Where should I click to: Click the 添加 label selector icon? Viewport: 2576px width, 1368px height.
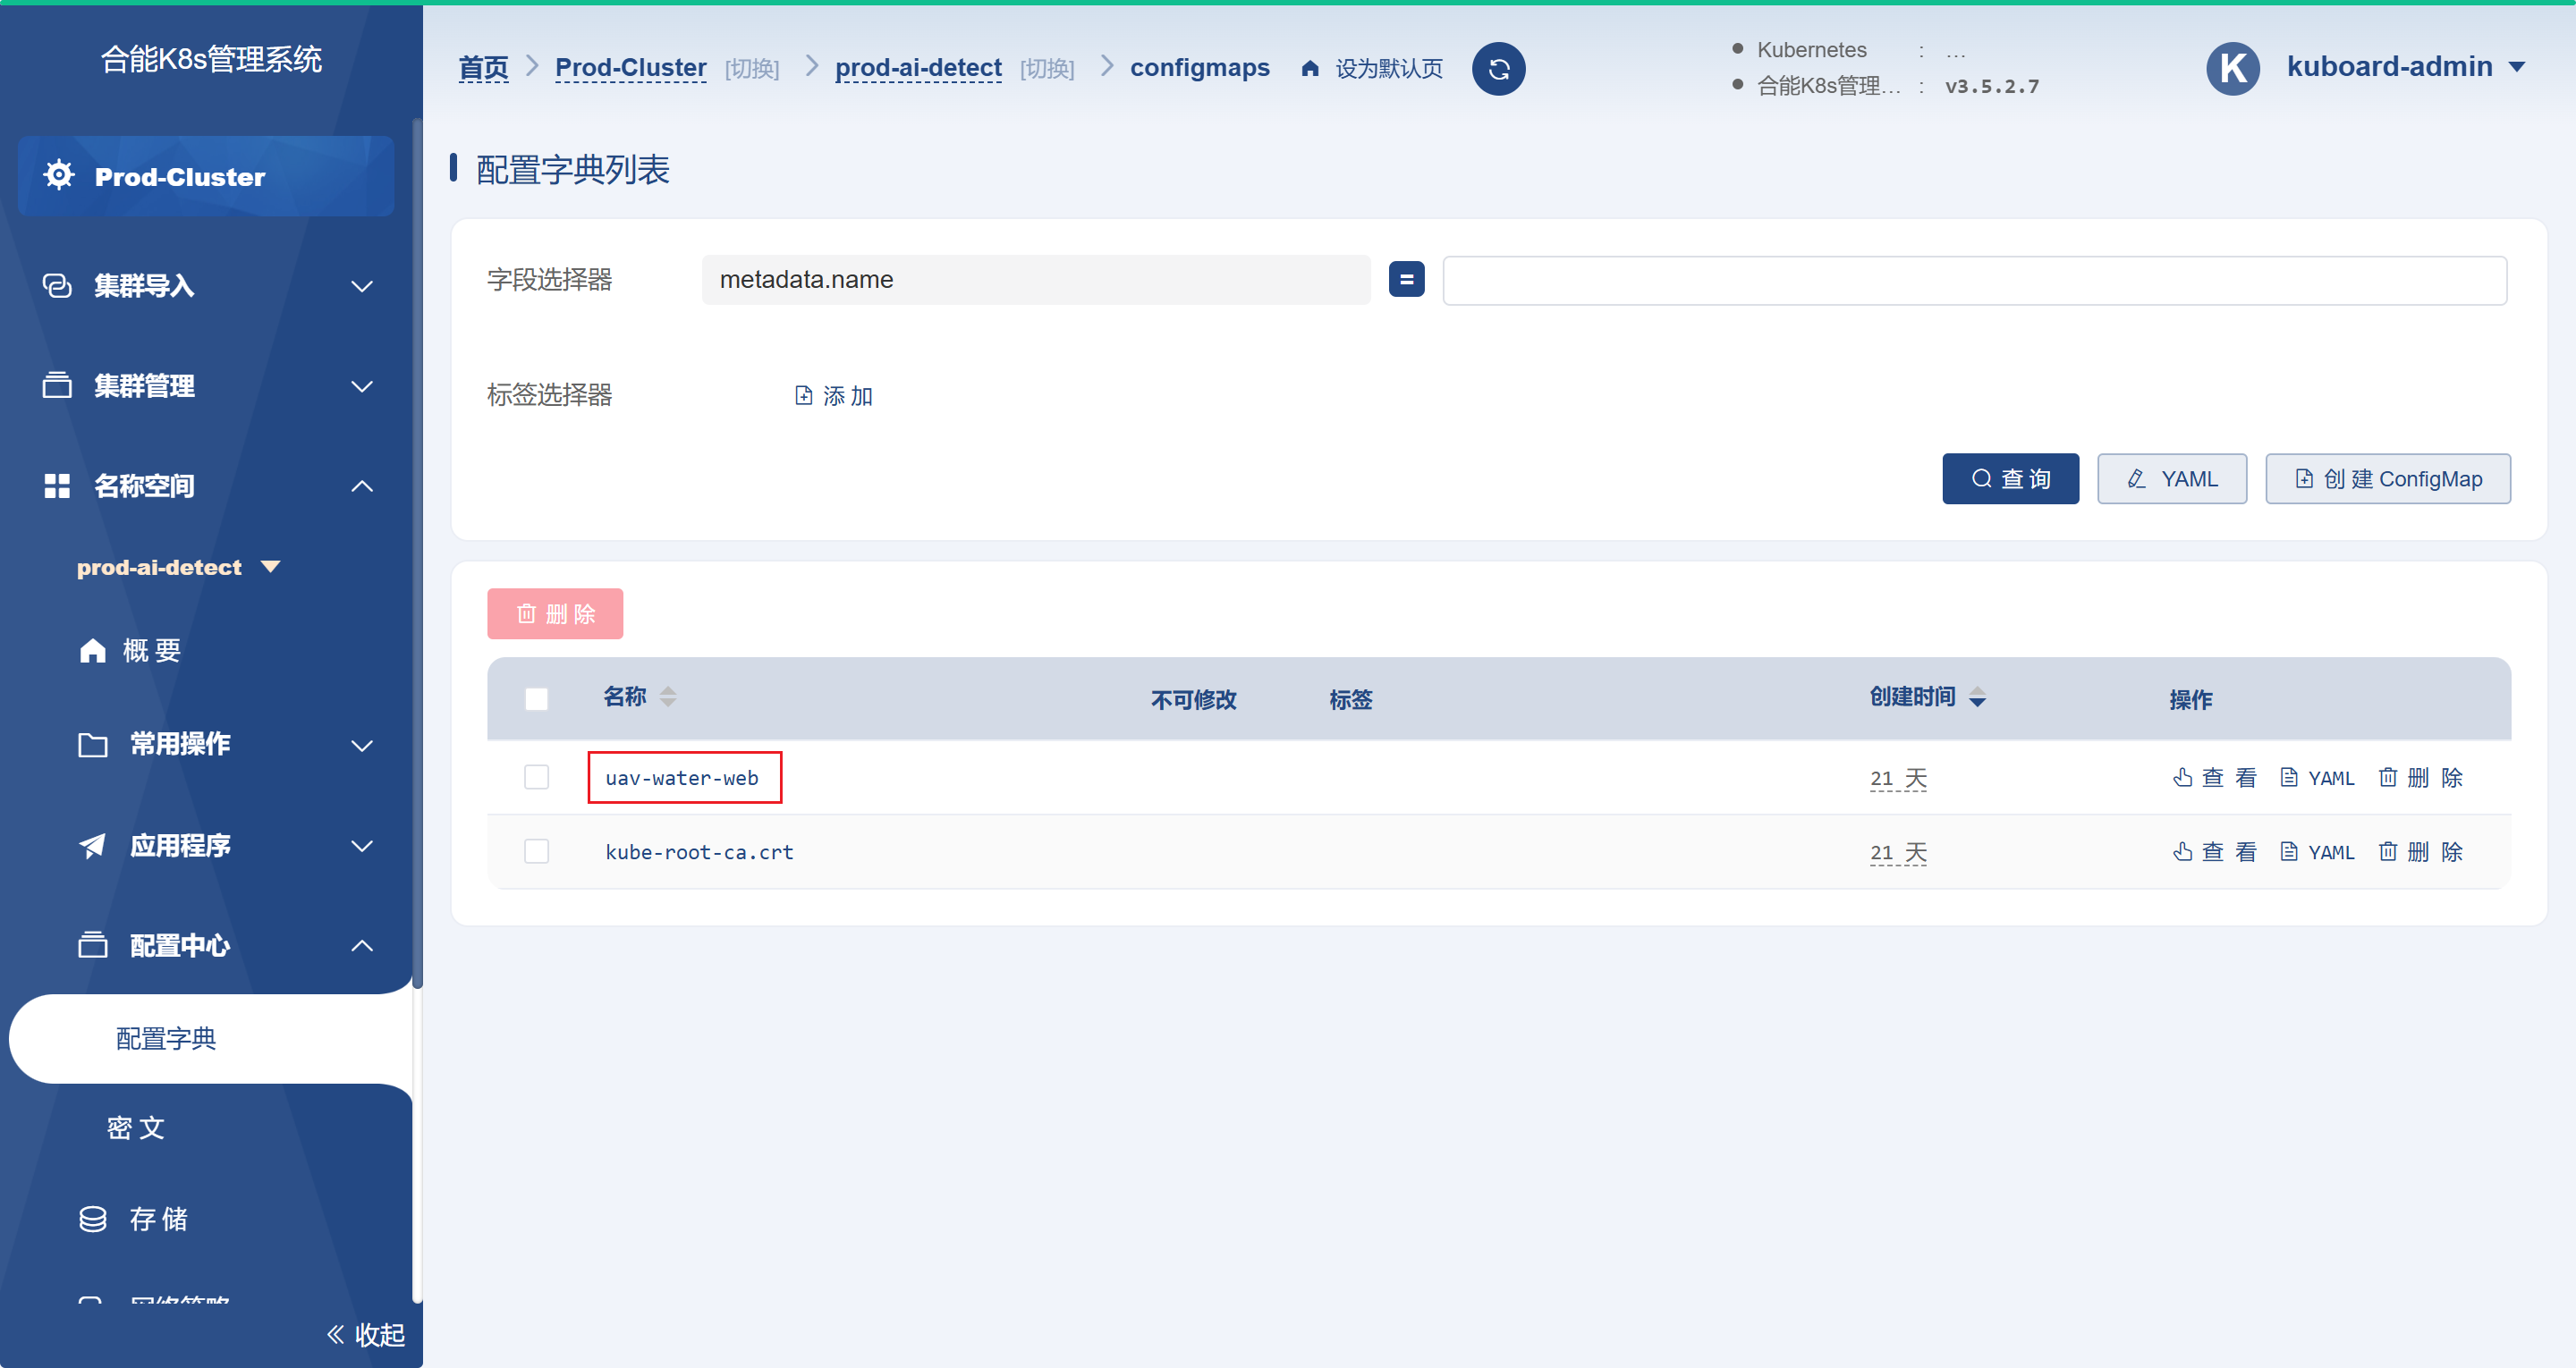tap(803, 395)
